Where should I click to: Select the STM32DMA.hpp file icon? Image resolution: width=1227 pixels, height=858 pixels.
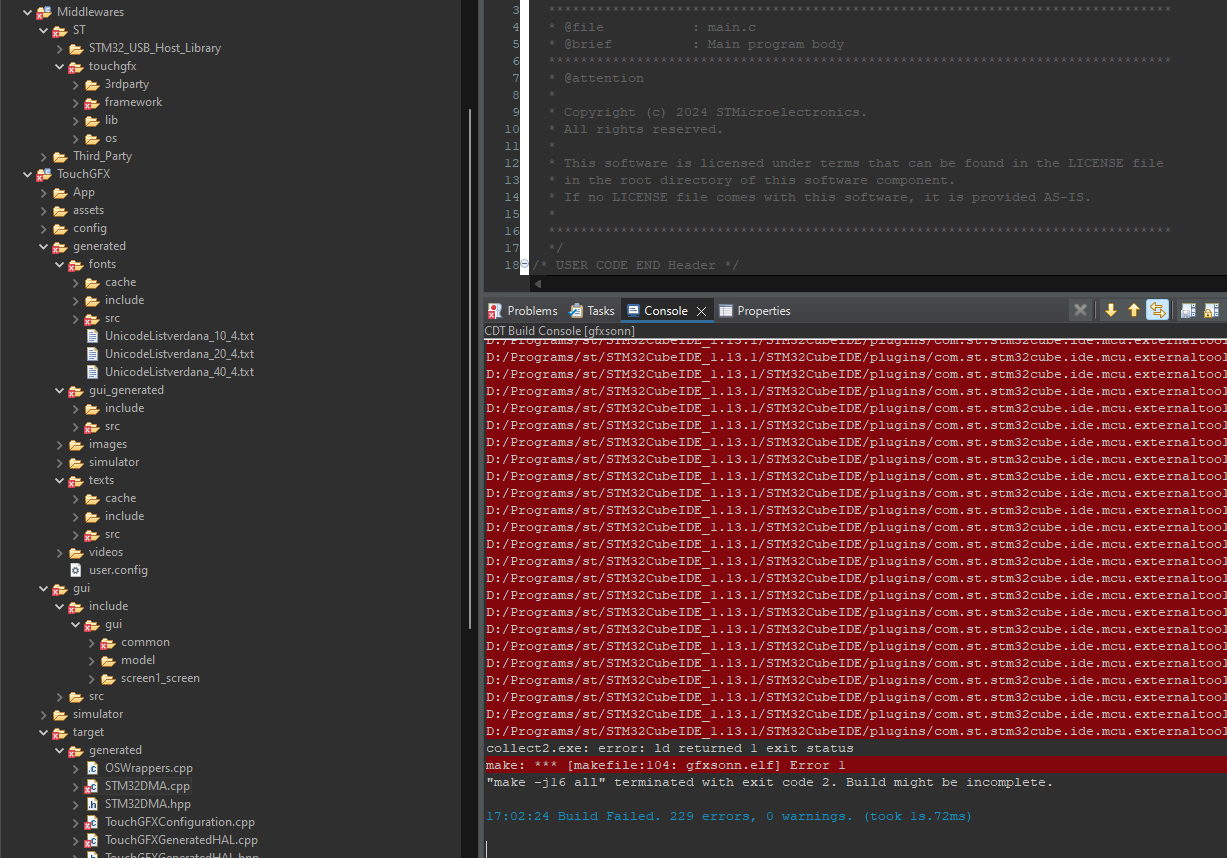(x=91, y=804)
